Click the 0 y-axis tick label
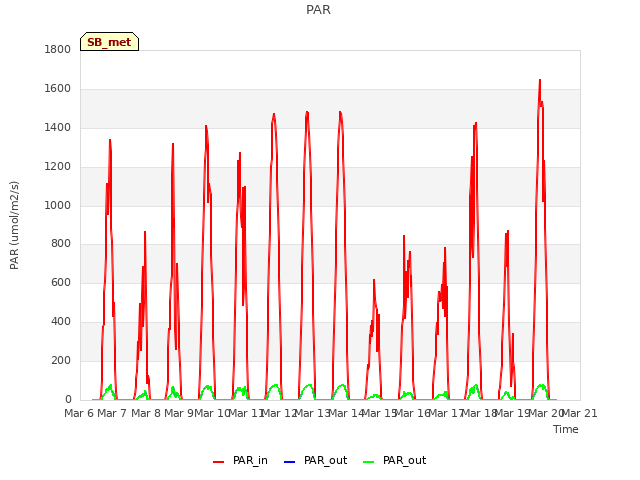This screenshot has height=480, width=640. (x=68, y=399)
